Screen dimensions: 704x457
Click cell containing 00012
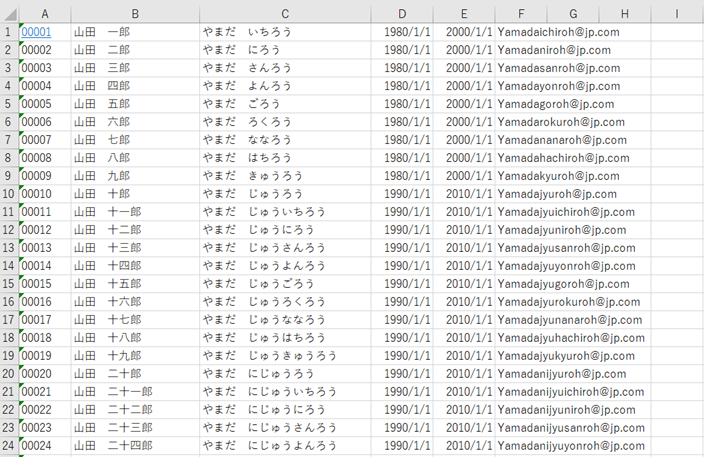pyautogui.click(x=45, y=230)
